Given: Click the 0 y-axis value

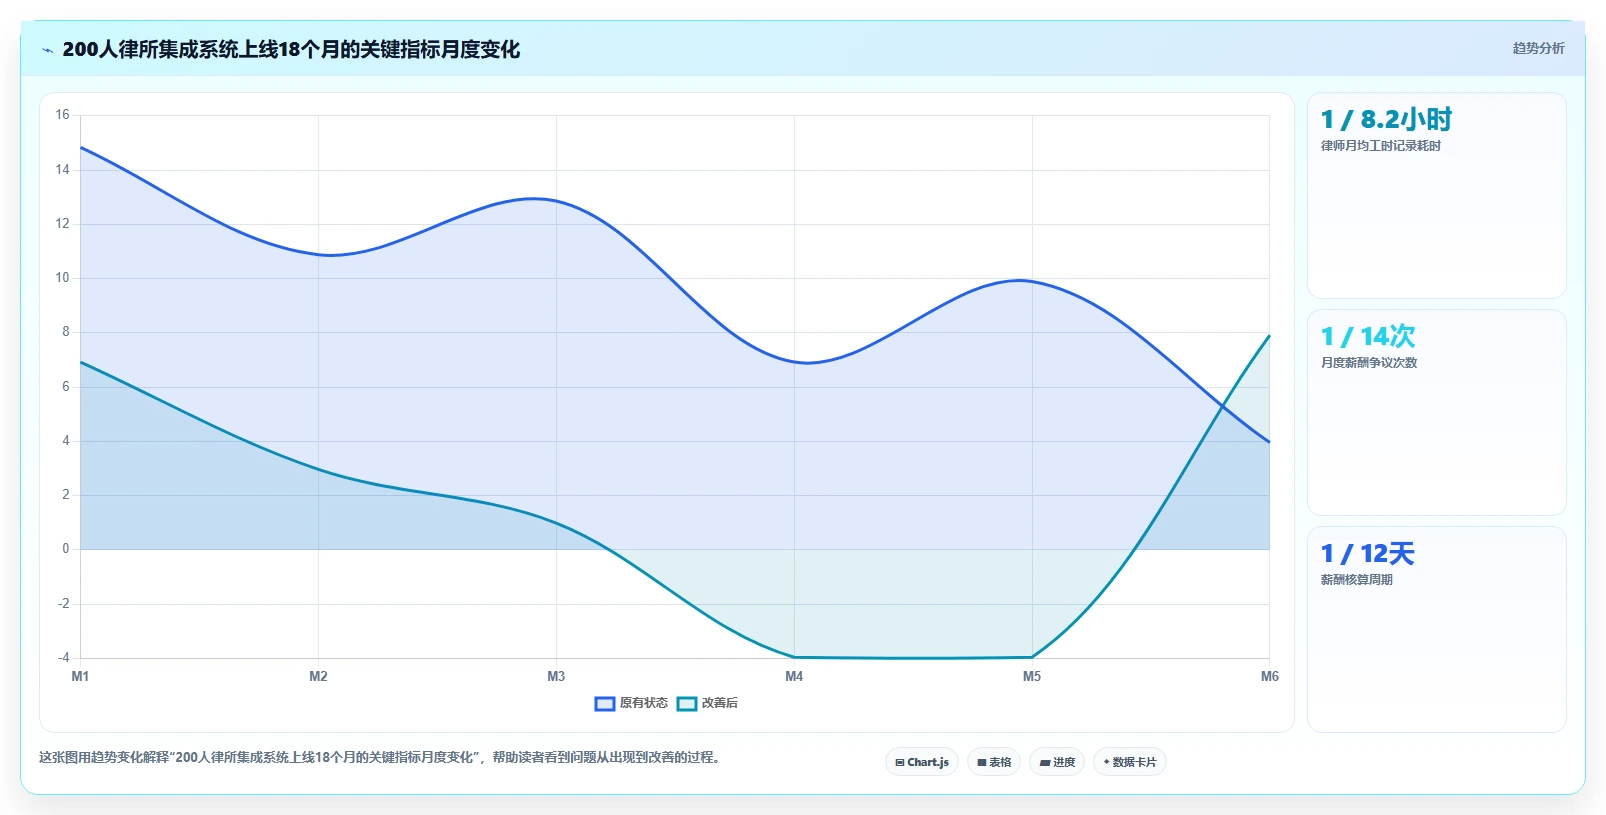Looking at the screenshot, I should point(66,549).
